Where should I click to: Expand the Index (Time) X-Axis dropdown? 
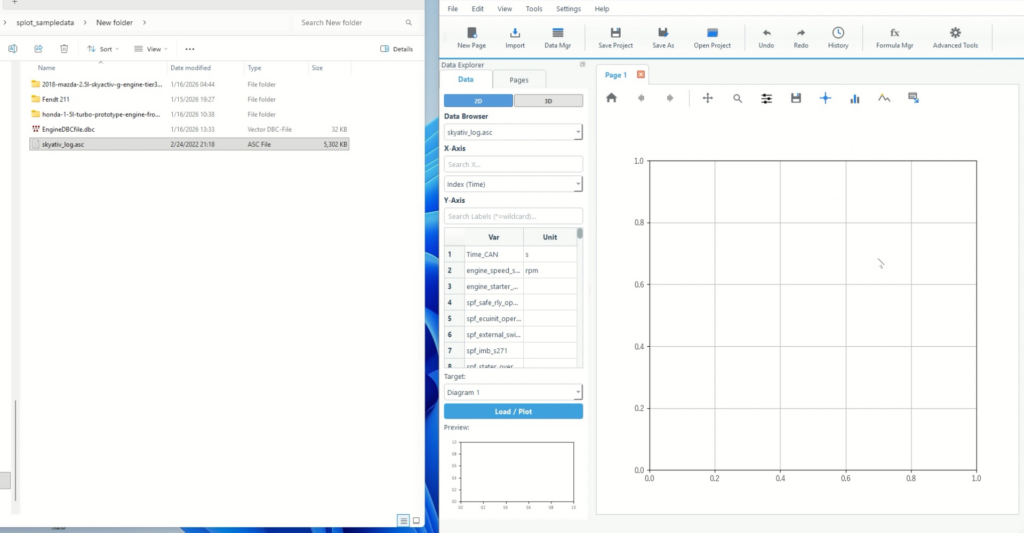pyautogui.click(x=513, y=184)
